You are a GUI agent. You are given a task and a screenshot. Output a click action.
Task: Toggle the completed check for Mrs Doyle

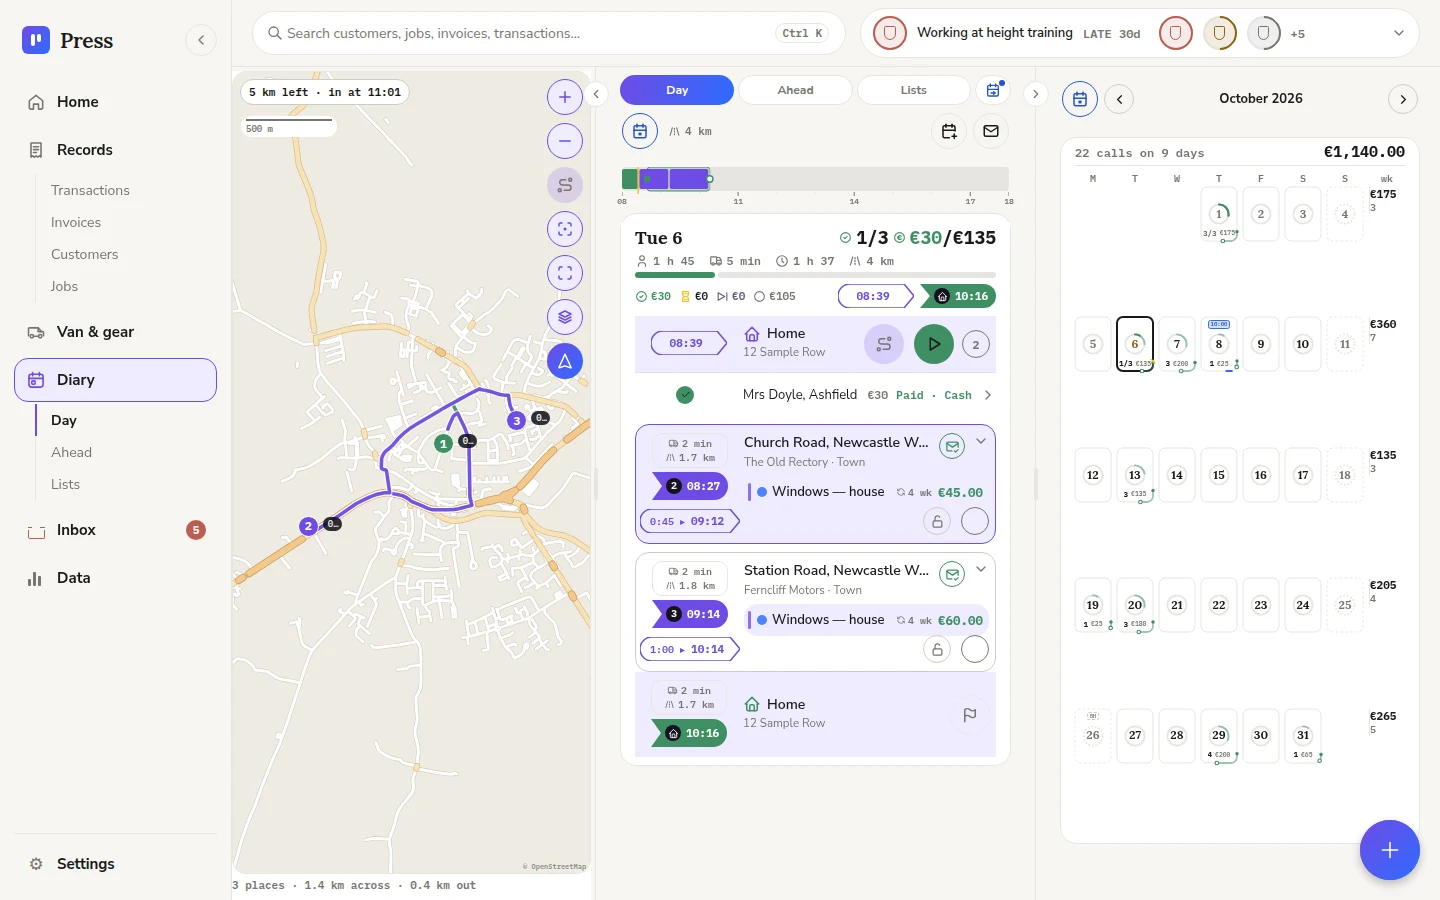point(685,395)
